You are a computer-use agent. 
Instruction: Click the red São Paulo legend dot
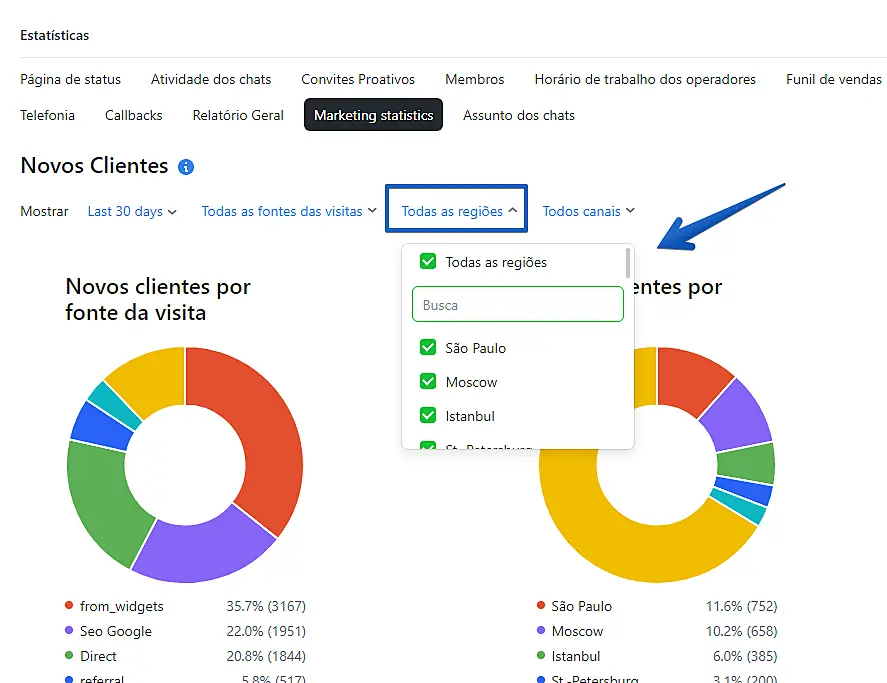pos(541,606)
